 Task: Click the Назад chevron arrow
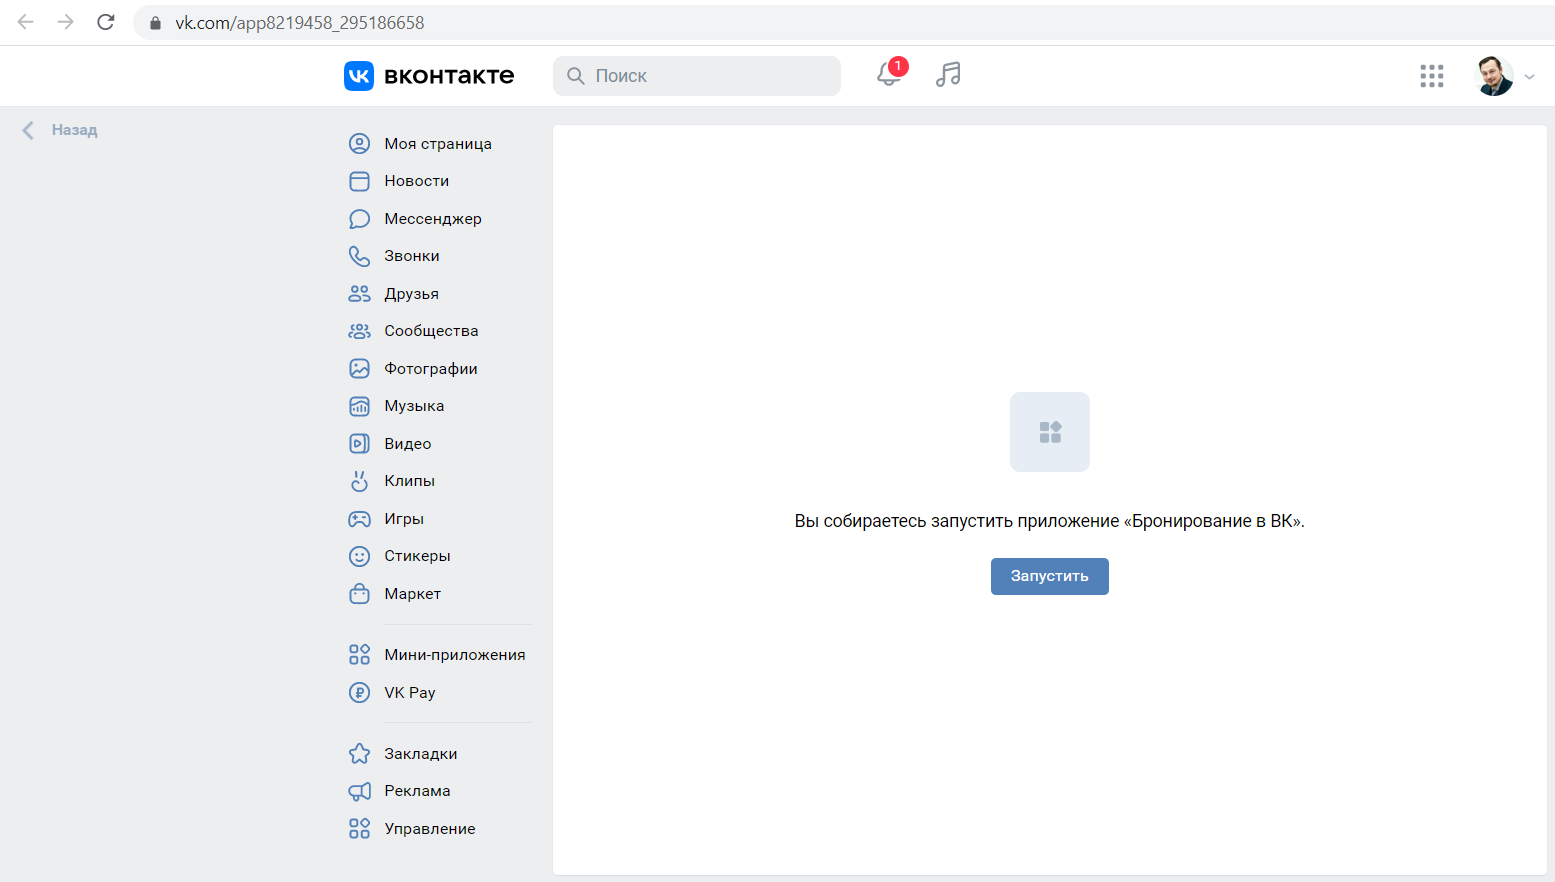[28, 130]
